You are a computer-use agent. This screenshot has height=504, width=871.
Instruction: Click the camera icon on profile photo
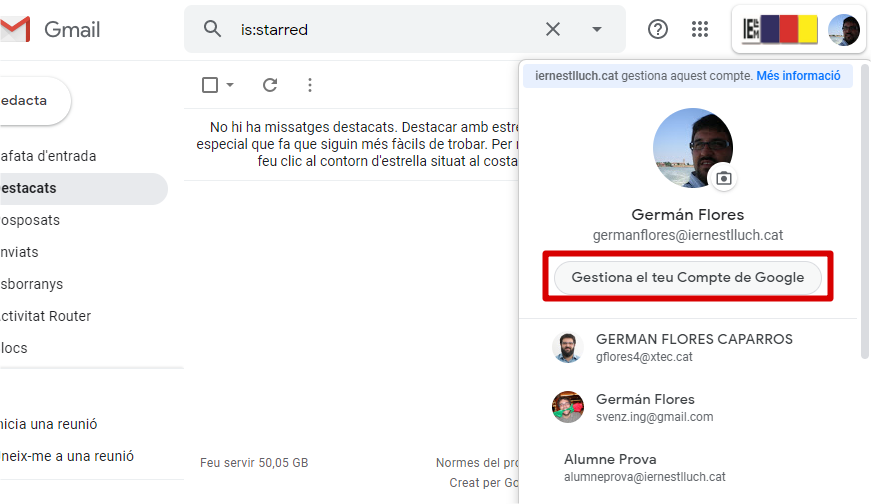point(724,178)
